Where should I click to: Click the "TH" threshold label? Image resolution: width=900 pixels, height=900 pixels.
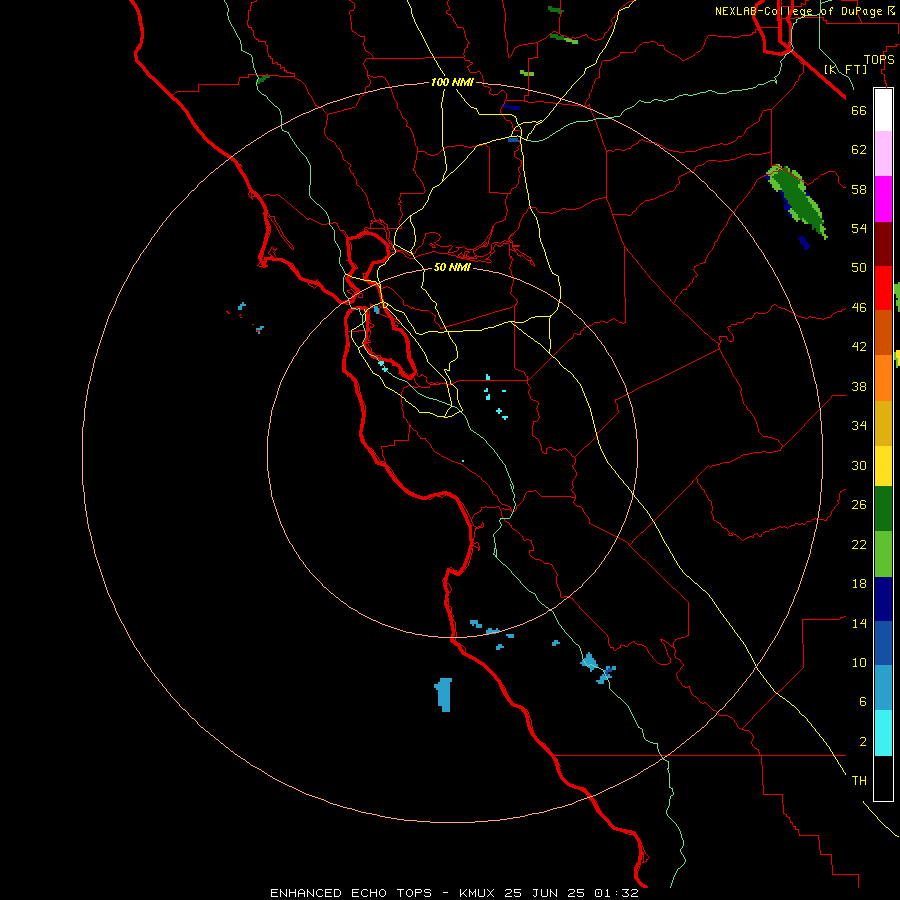859,781
